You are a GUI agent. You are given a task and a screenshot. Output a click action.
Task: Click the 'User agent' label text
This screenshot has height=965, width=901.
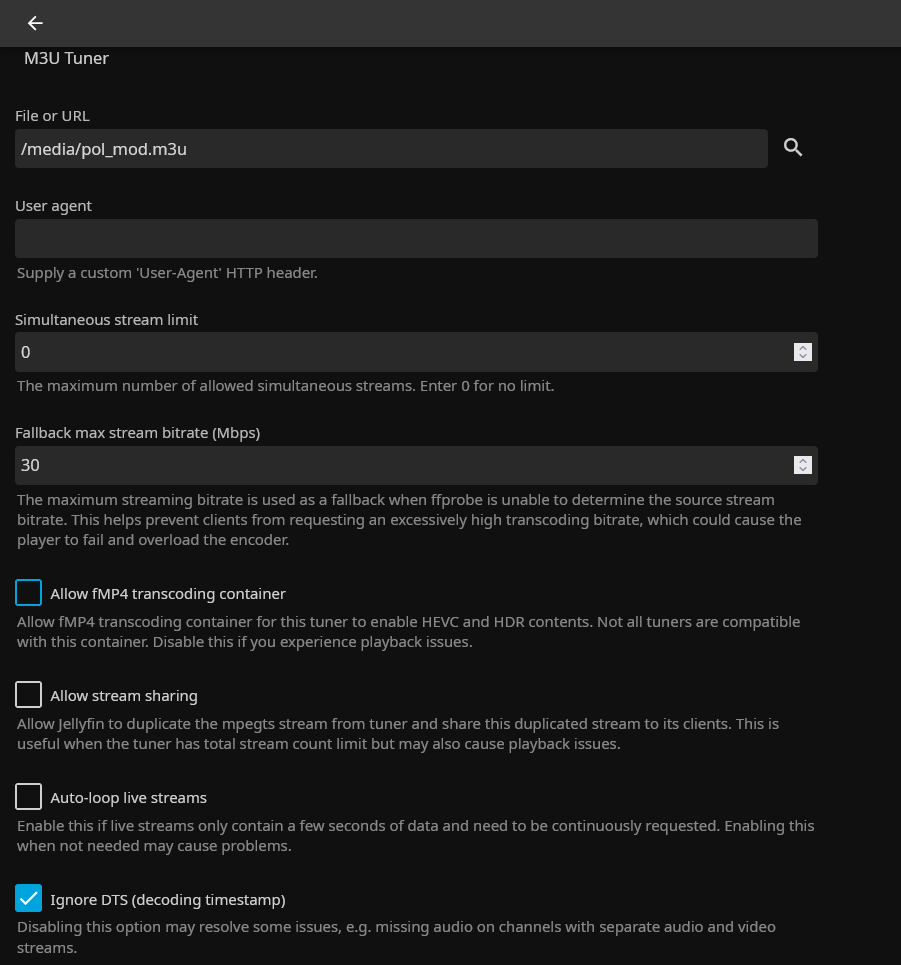pyautogui.click(x=53, y=206)
